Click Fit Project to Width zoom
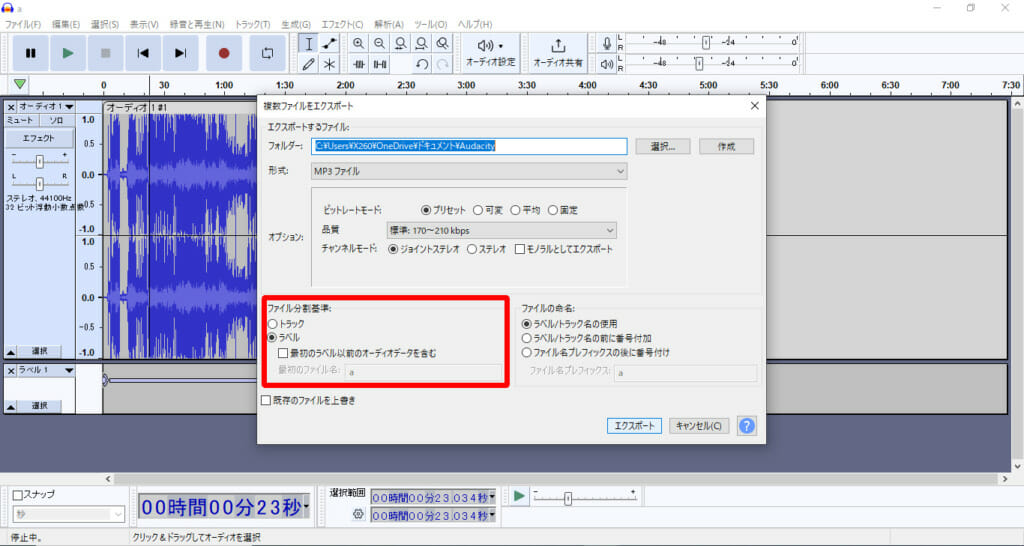This screenshot has height=546, width=1024. pyautogui.click(x=422, y=44)
